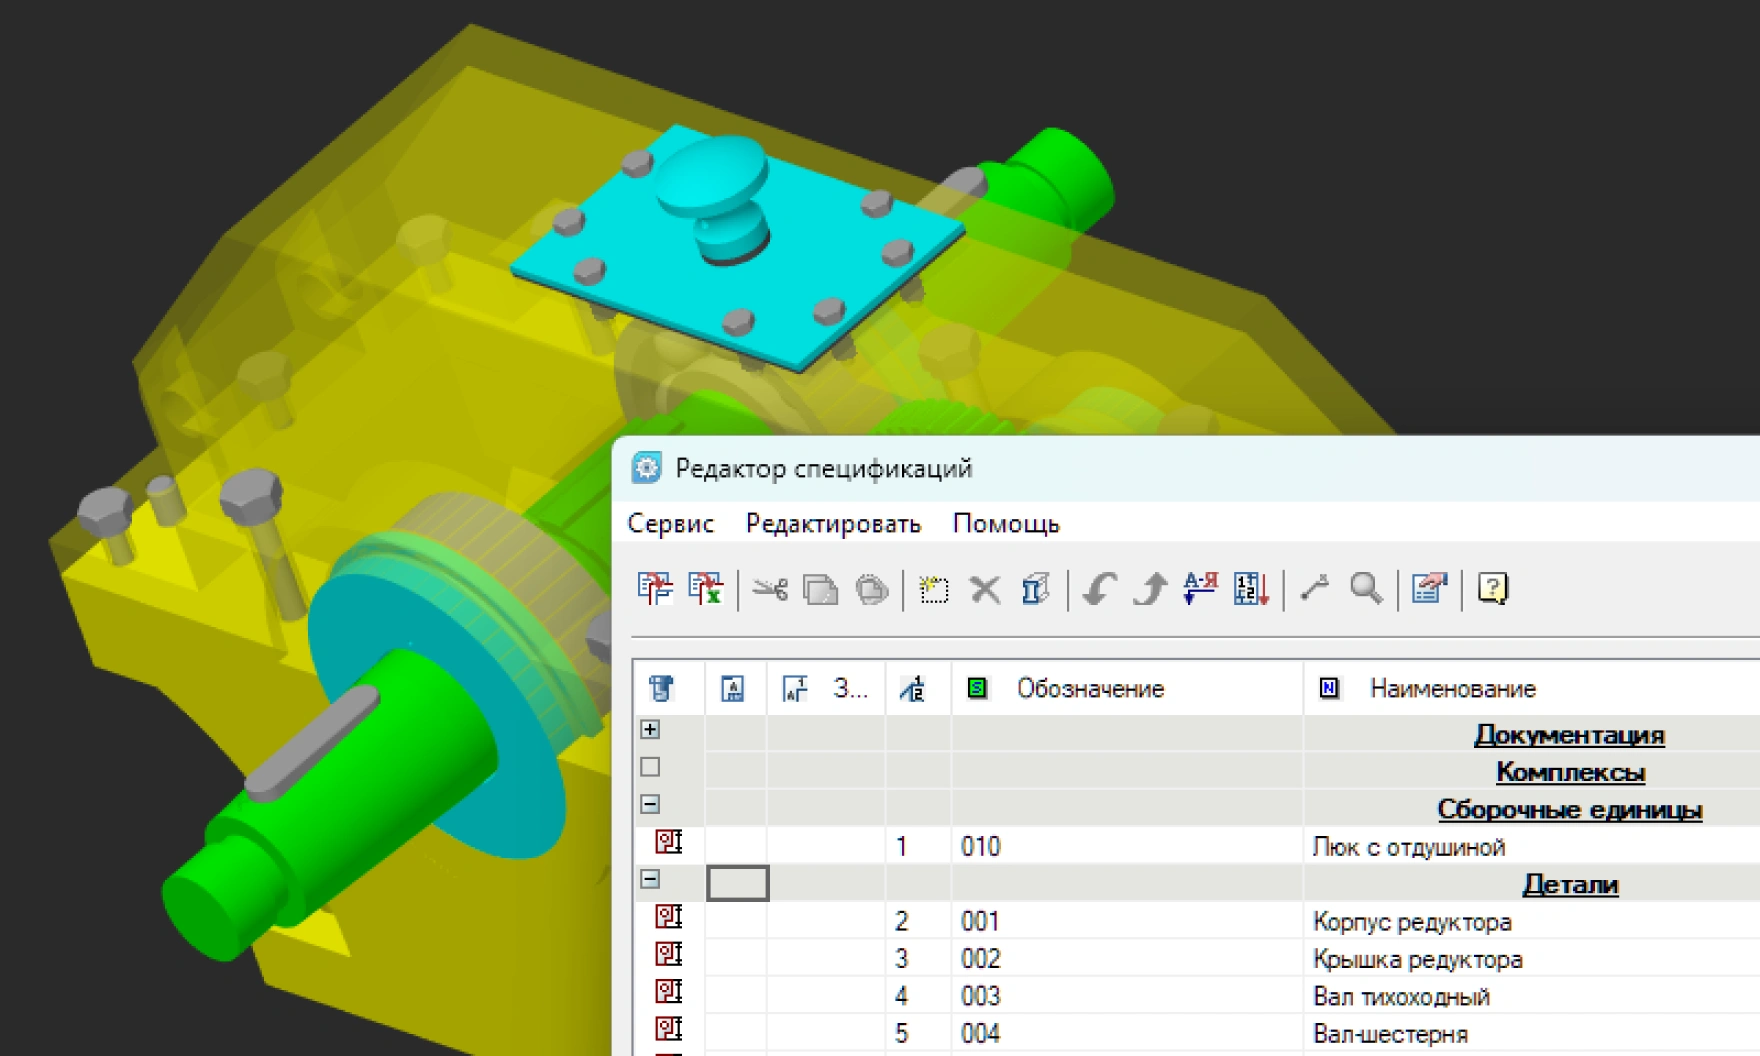Open the Помощь menu

pos(1005,524)
